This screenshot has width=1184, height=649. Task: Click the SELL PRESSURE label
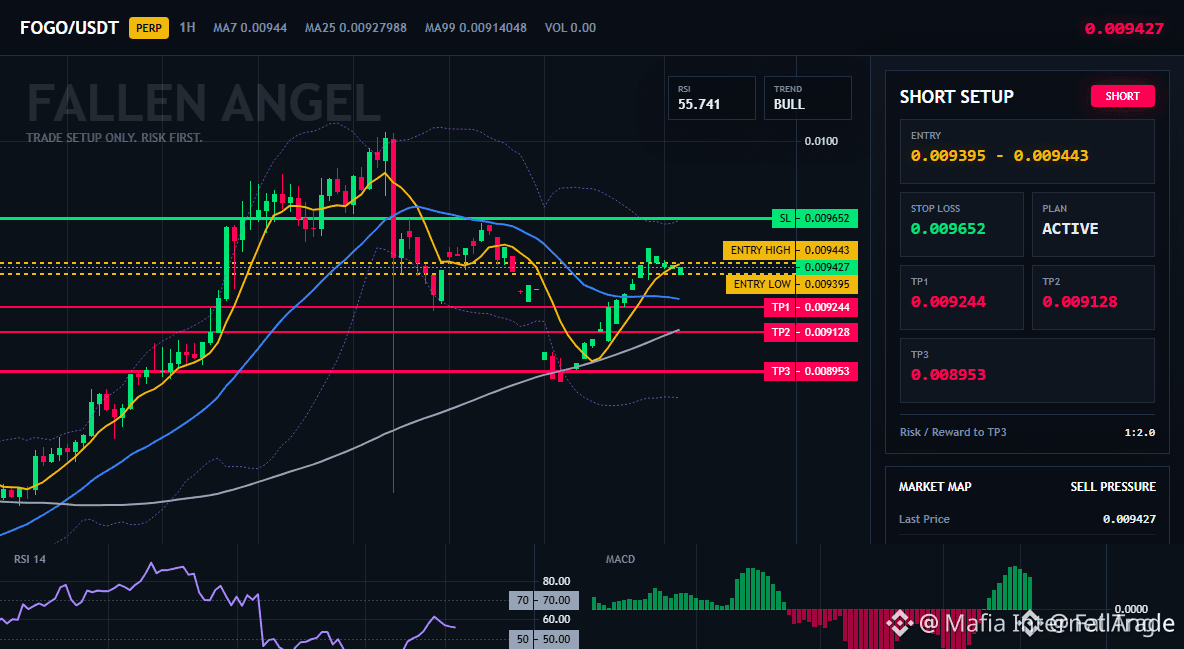coord(1112,487)
